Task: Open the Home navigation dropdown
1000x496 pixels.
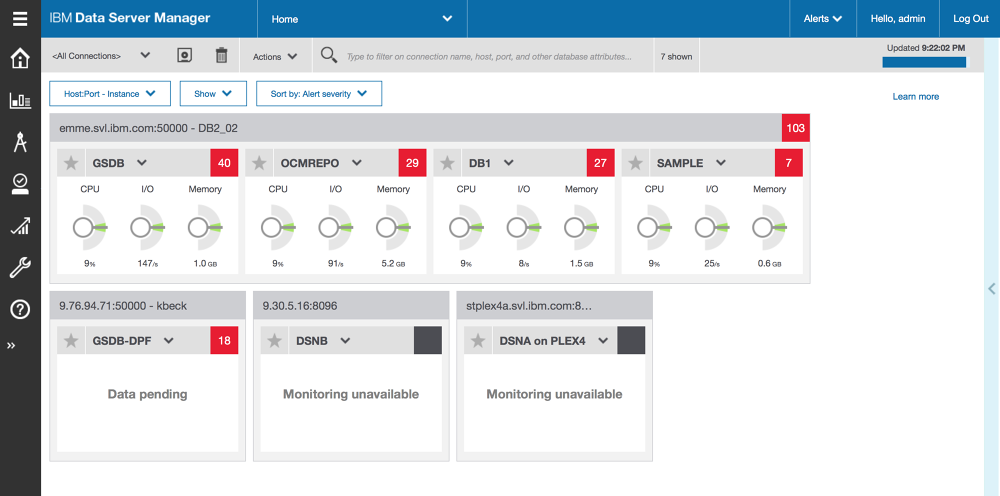Action: tap(362, 19)
